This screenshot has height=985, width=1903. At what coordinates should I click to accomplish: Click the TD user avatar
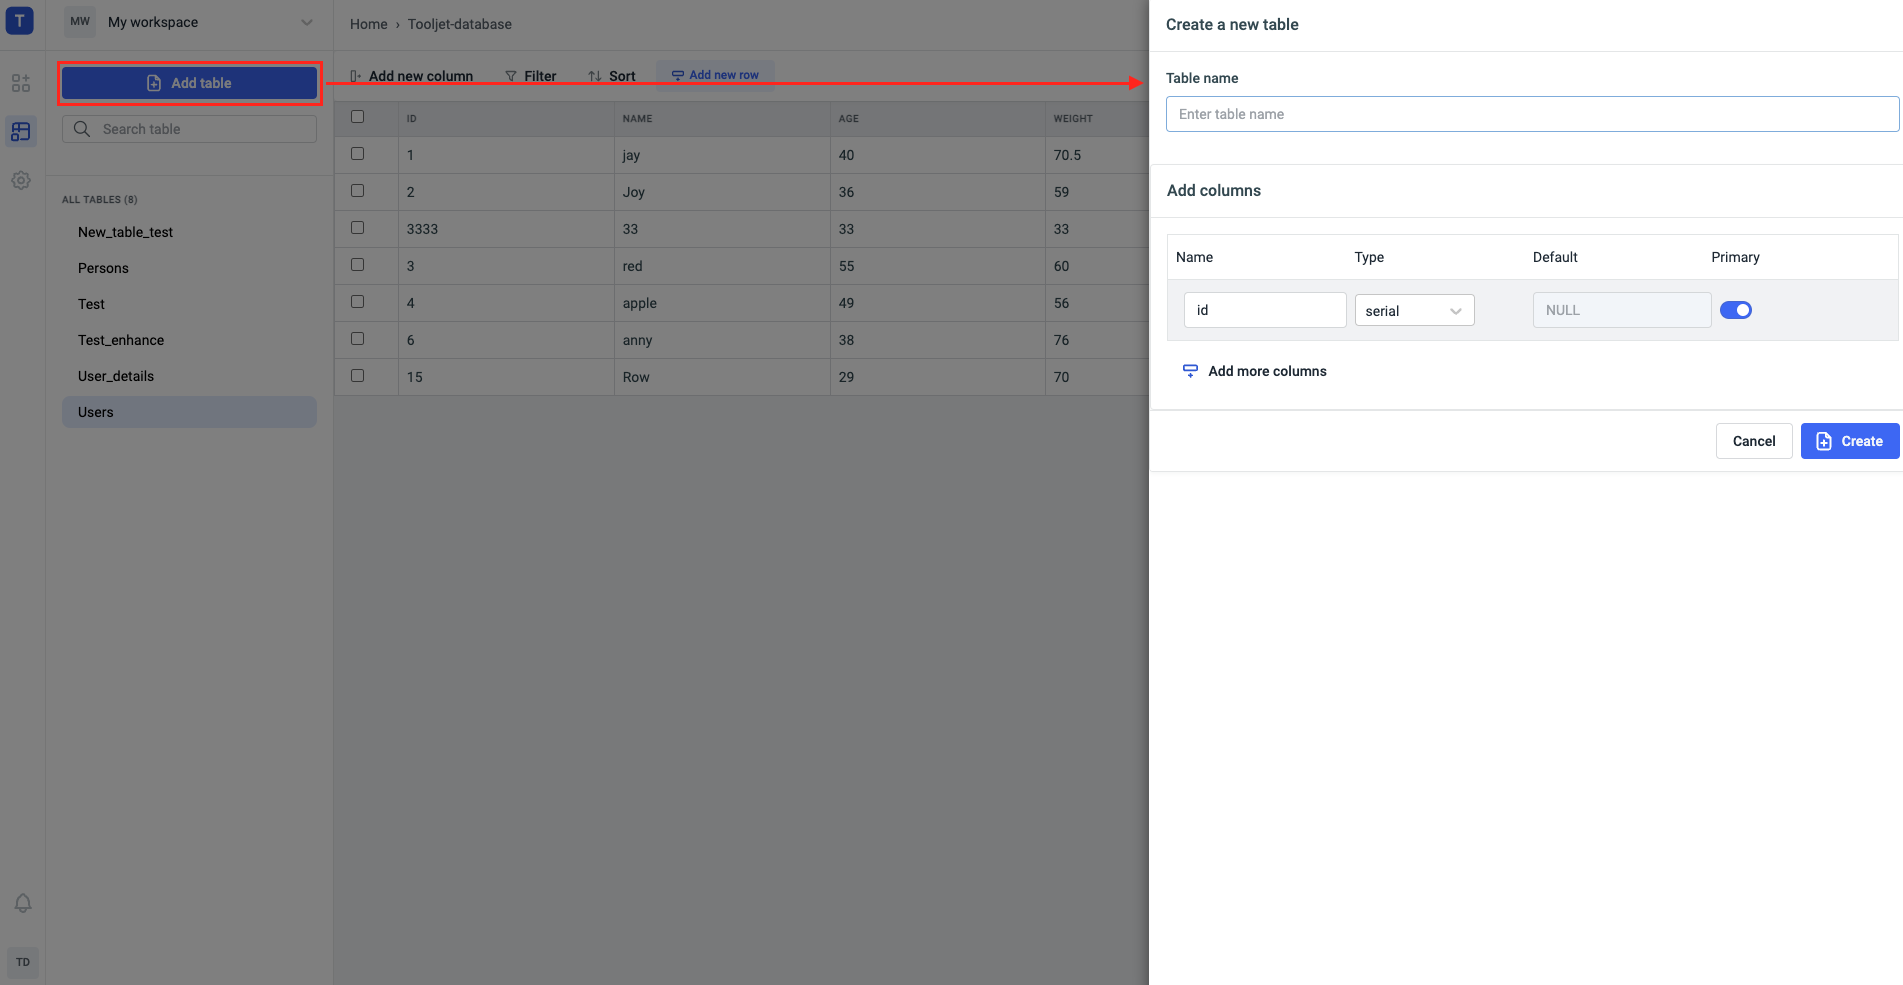(x=23, y=962)
